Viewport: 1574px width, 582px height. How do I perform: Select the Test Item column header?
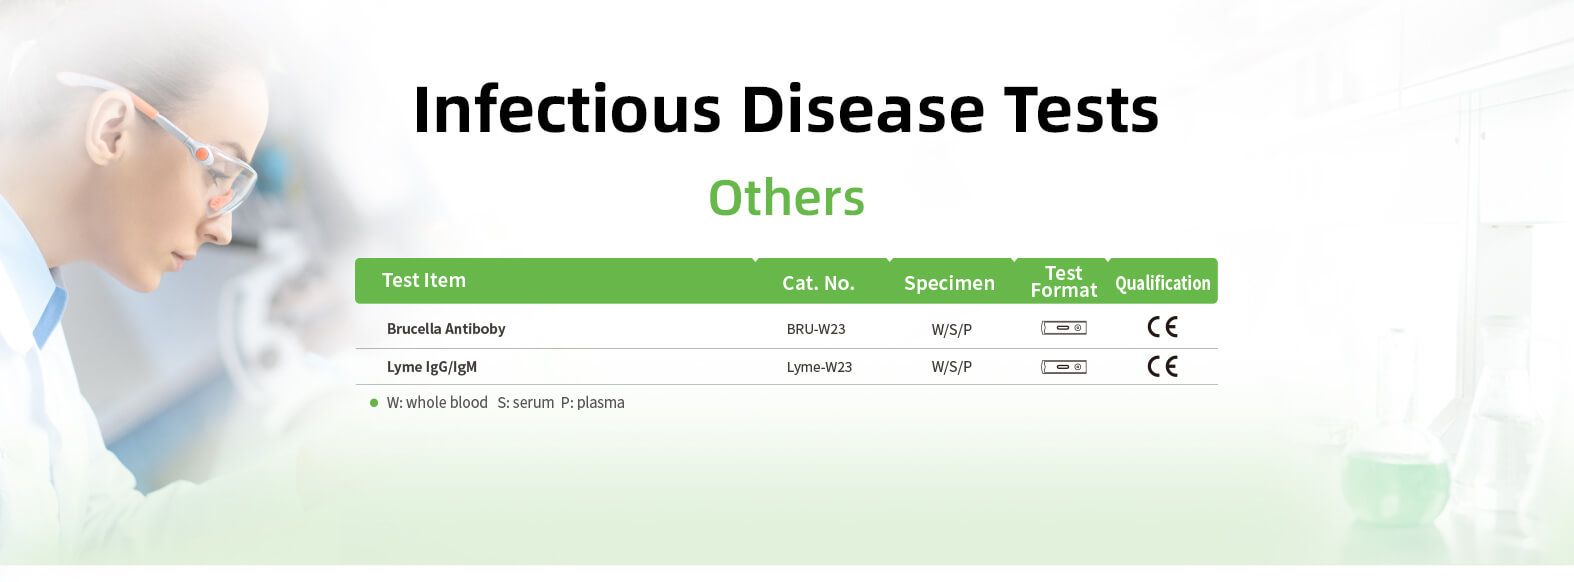(424, 280)
